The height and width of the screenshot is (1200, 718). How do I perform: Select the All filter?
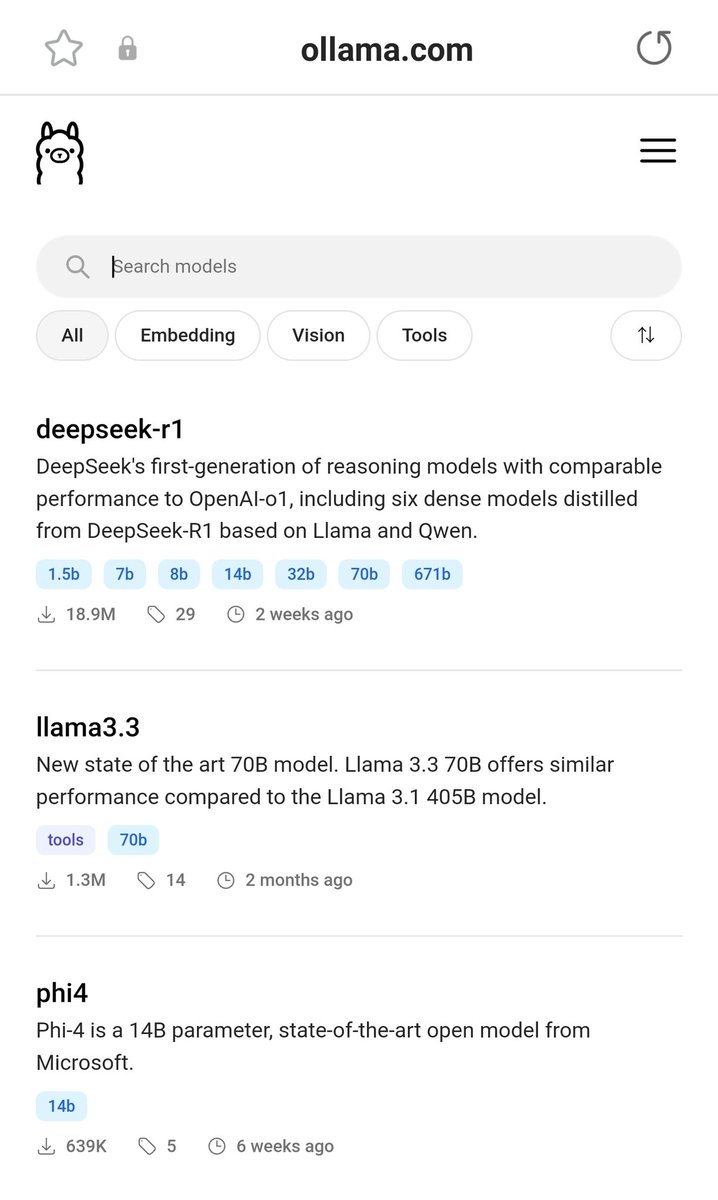coord(72,335)
